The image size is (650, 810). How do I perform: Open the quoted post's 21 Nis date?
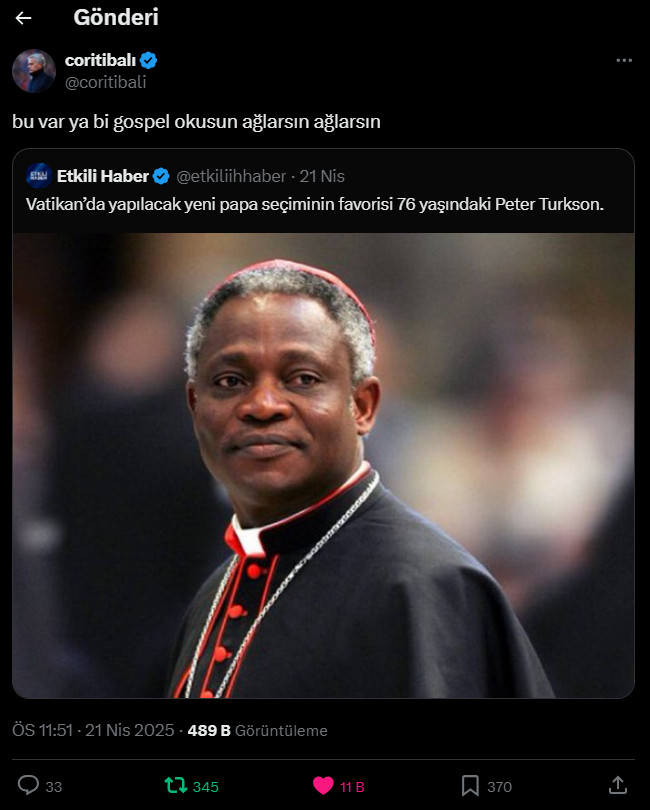[x=322, y=176]
